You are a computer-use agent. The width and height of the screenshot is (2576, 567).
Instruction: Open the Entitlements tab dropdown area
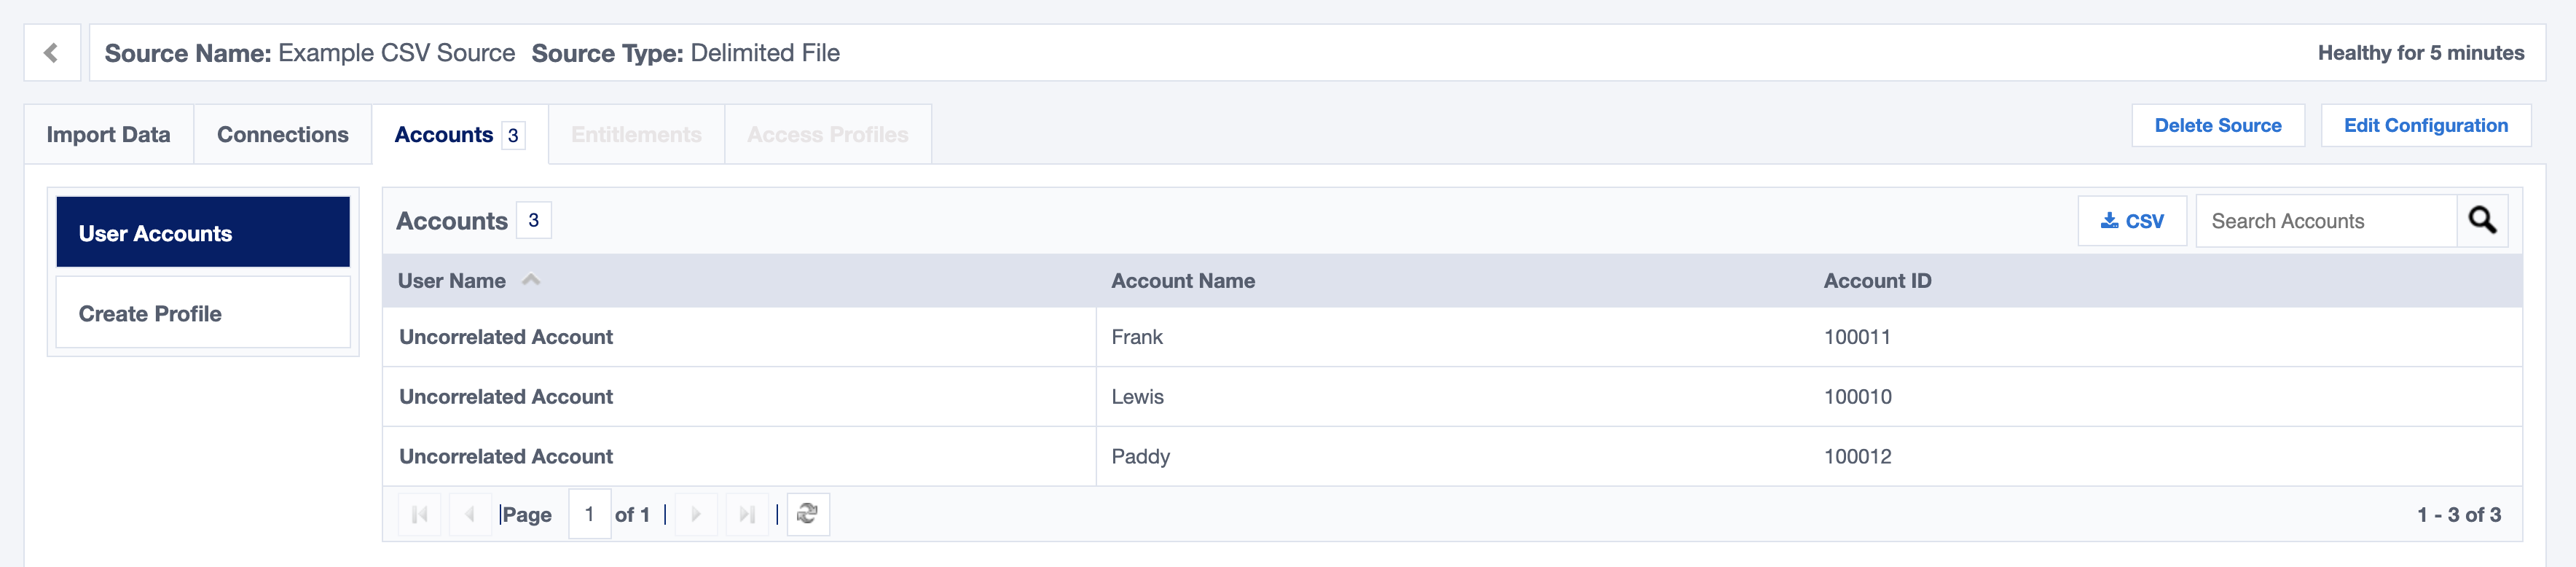click(636, 134)
